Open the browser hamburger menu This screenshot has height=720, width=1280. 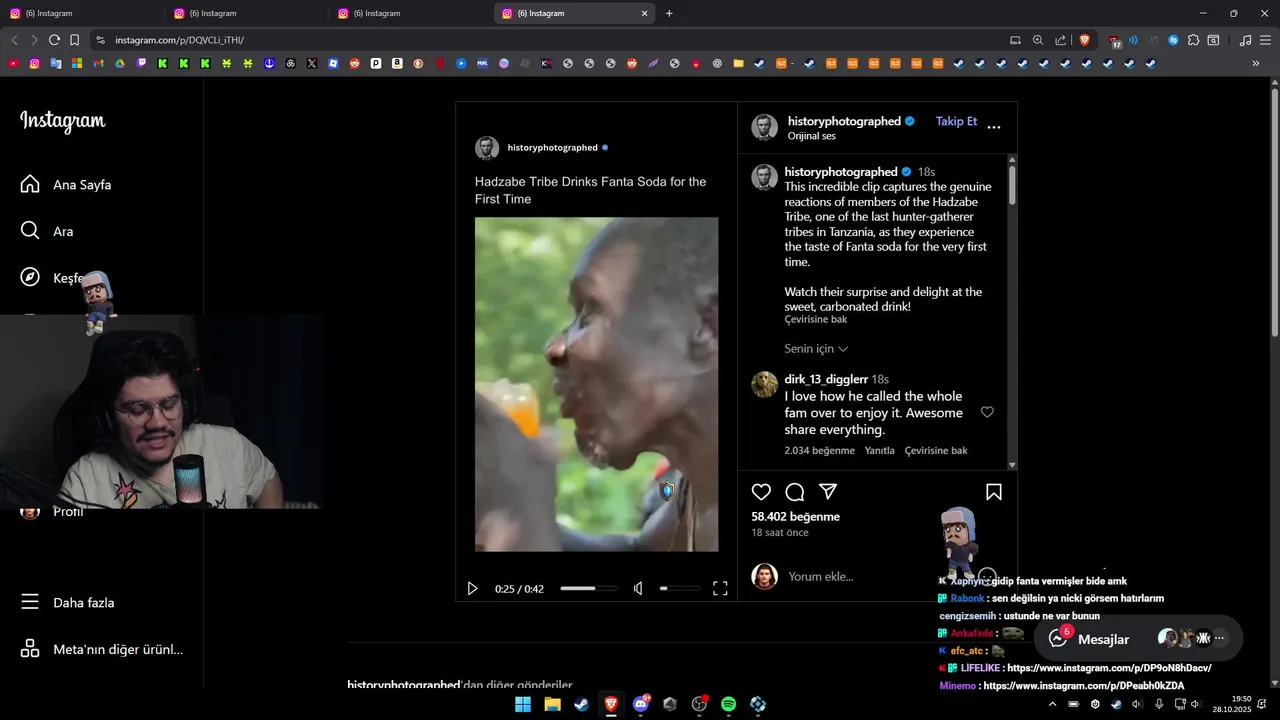click(1266, 40)
